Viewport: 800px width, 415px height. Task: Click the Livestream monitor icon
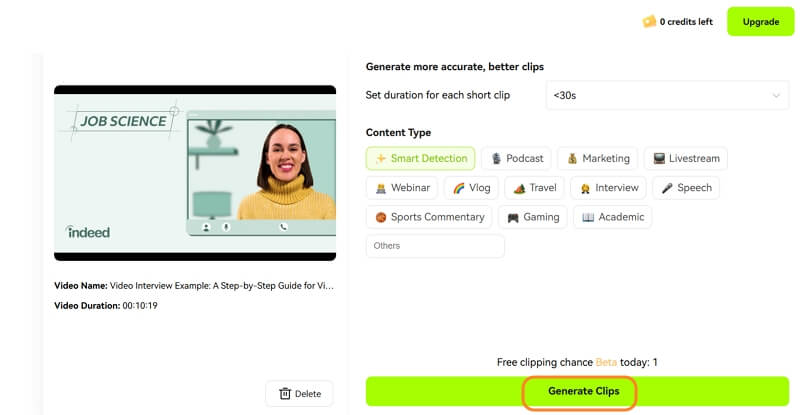(659, 159)
